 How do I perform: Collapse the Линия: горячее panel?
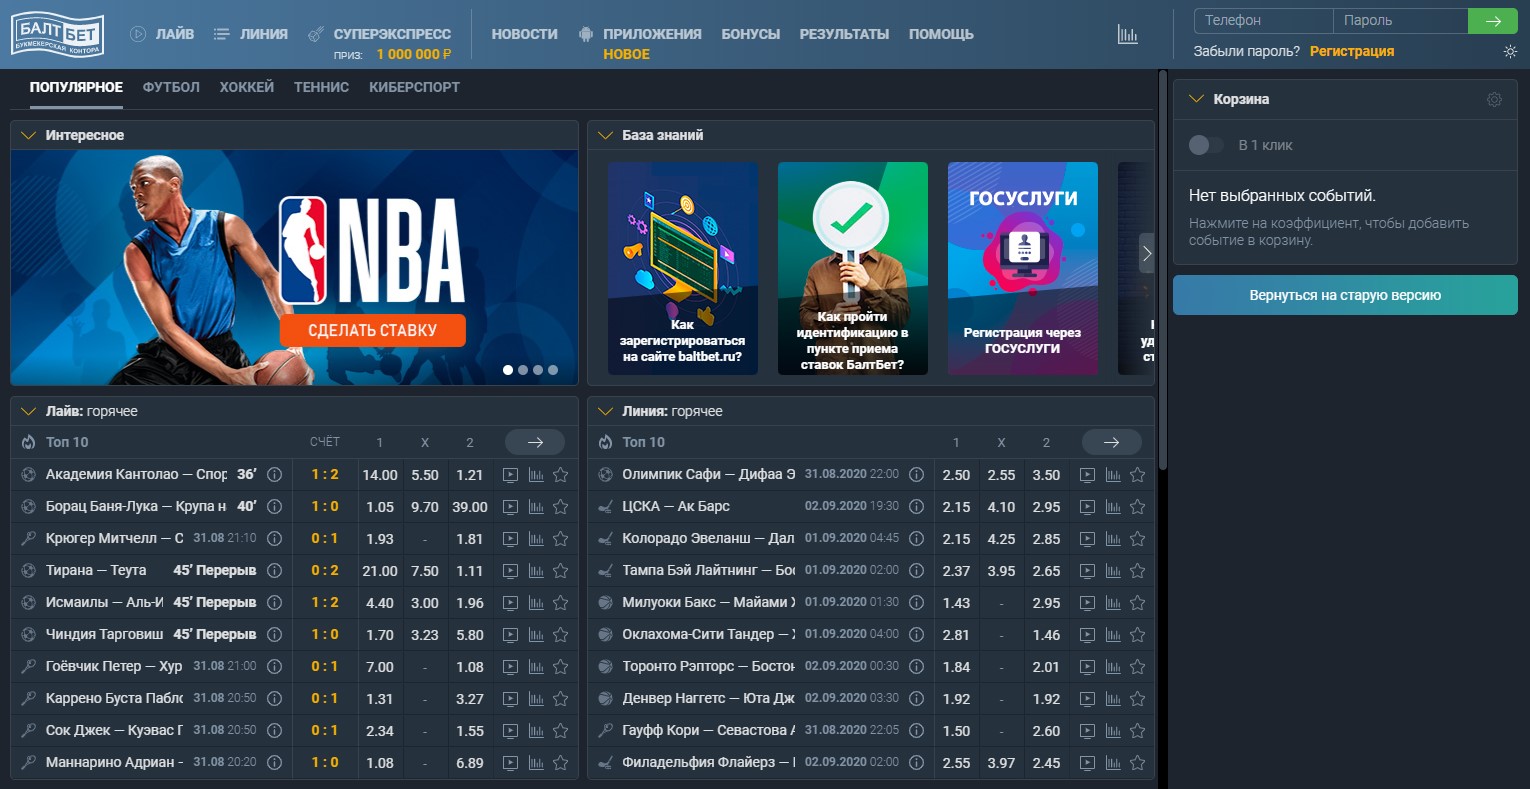coord(605,411)
